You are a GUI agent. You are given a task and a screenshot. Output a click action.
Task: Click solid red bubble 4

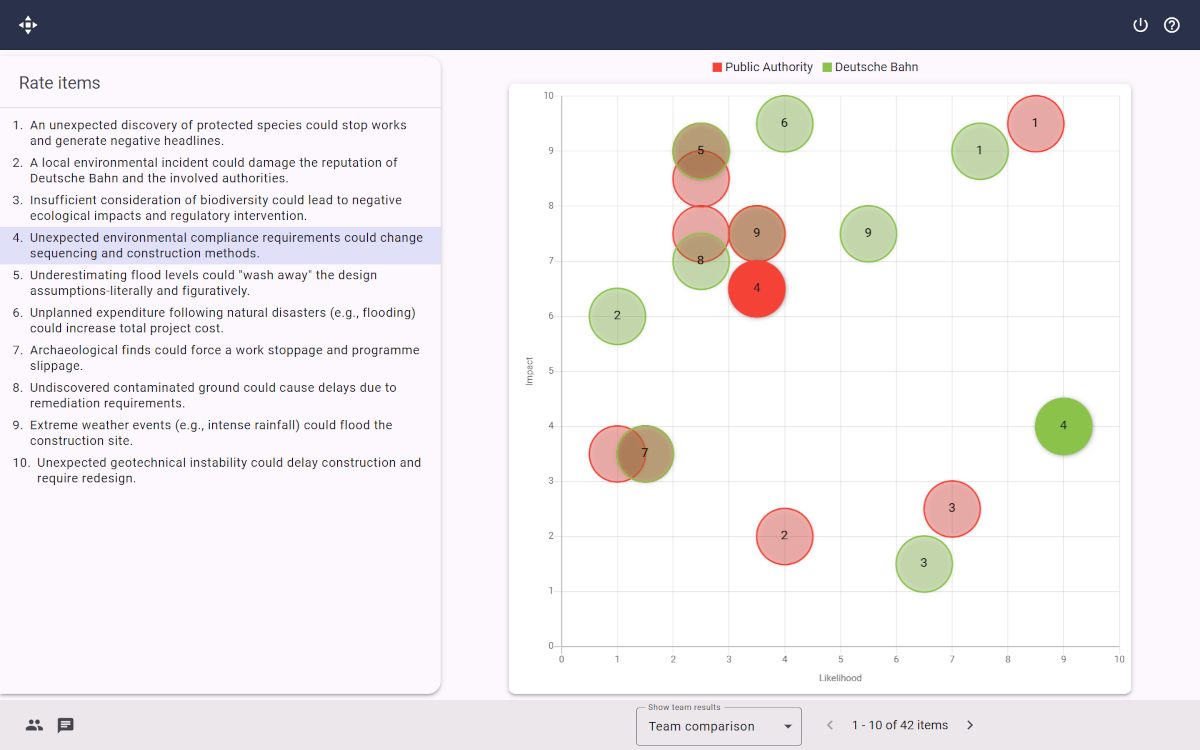click(x=757, y=289)
